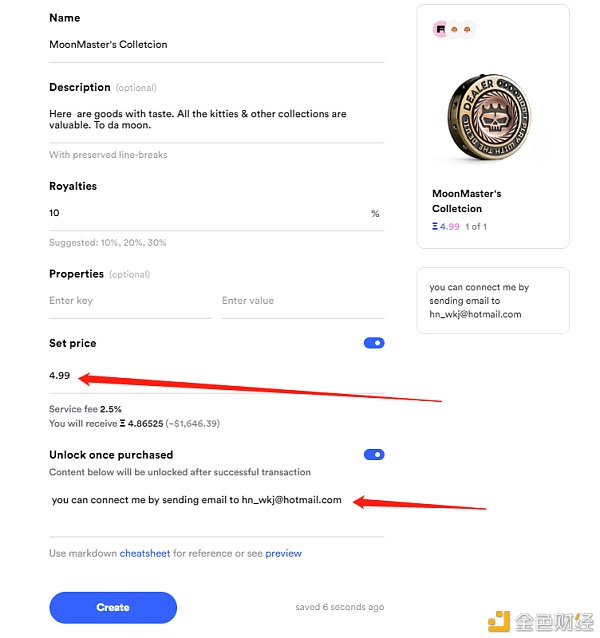Click the Ethereum symbol beside 4.99 price
The width and height of the screenshot is (600, 638).
click(435, 226)
